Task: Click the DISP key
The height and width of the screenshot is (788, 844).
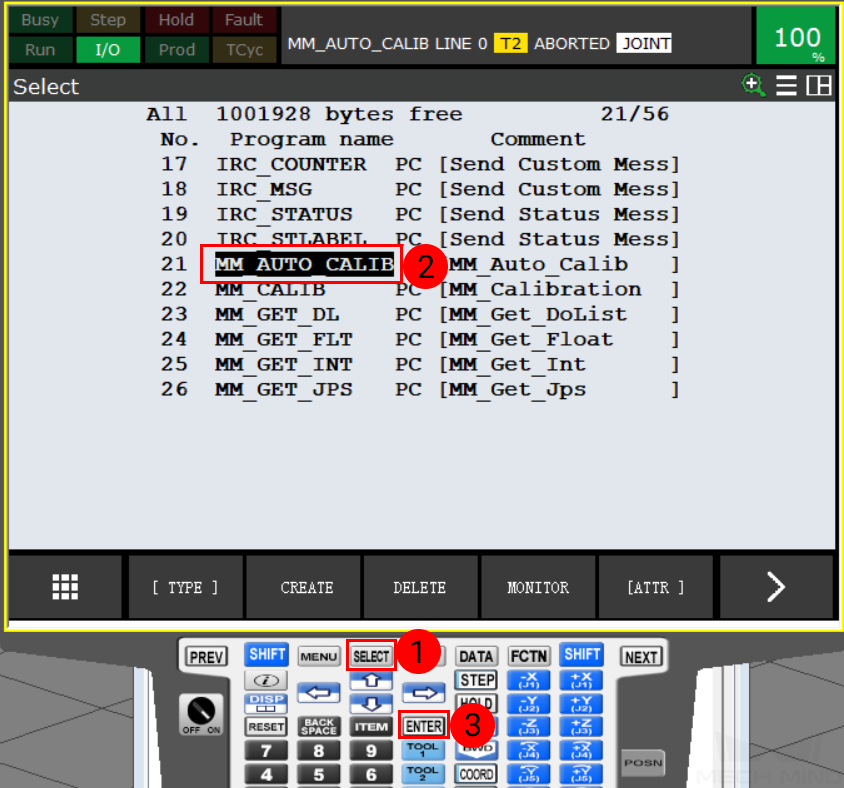Action: [x=266, y=703]
